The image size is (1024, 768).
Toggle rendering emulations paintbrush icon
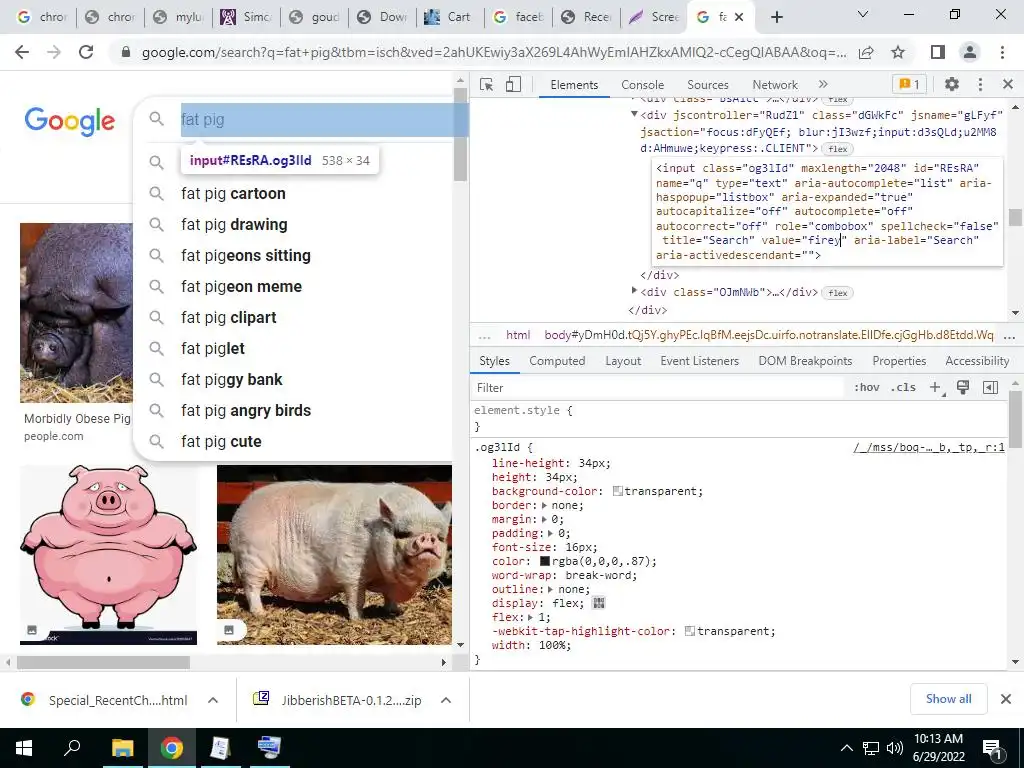point(963,387)
